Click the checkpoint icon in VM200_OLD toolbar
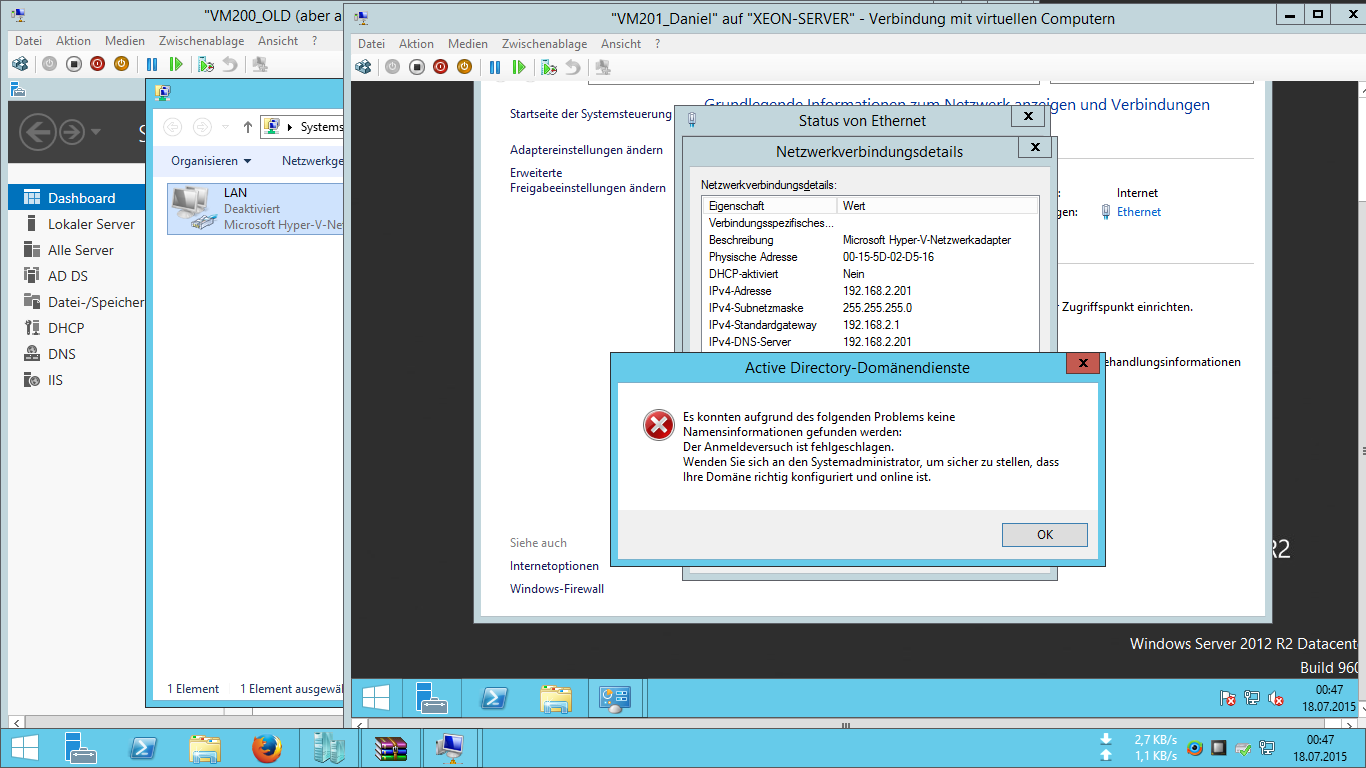The width and height of the screenshot is (1366, 768). [206, 64]
